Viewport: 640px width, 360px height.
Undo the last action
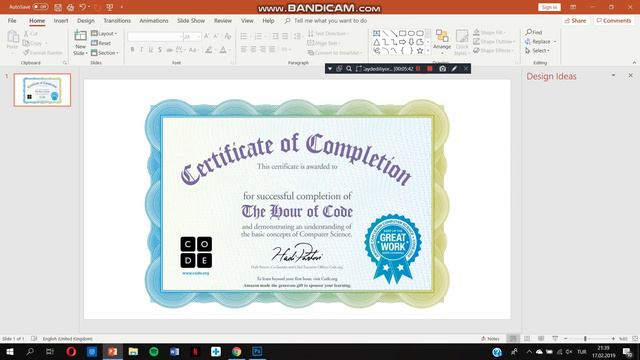click(82, 7)
